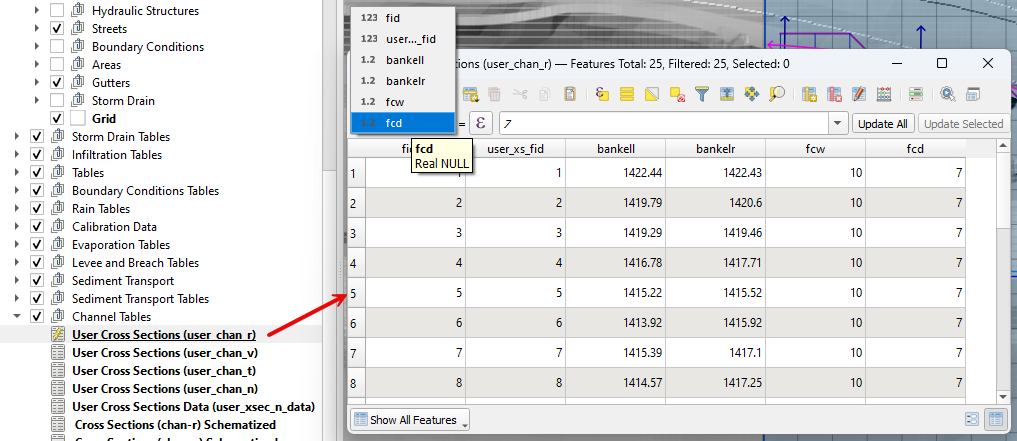
Task: Click the zoom map to selected rows icon
Action: coord(777,94)
